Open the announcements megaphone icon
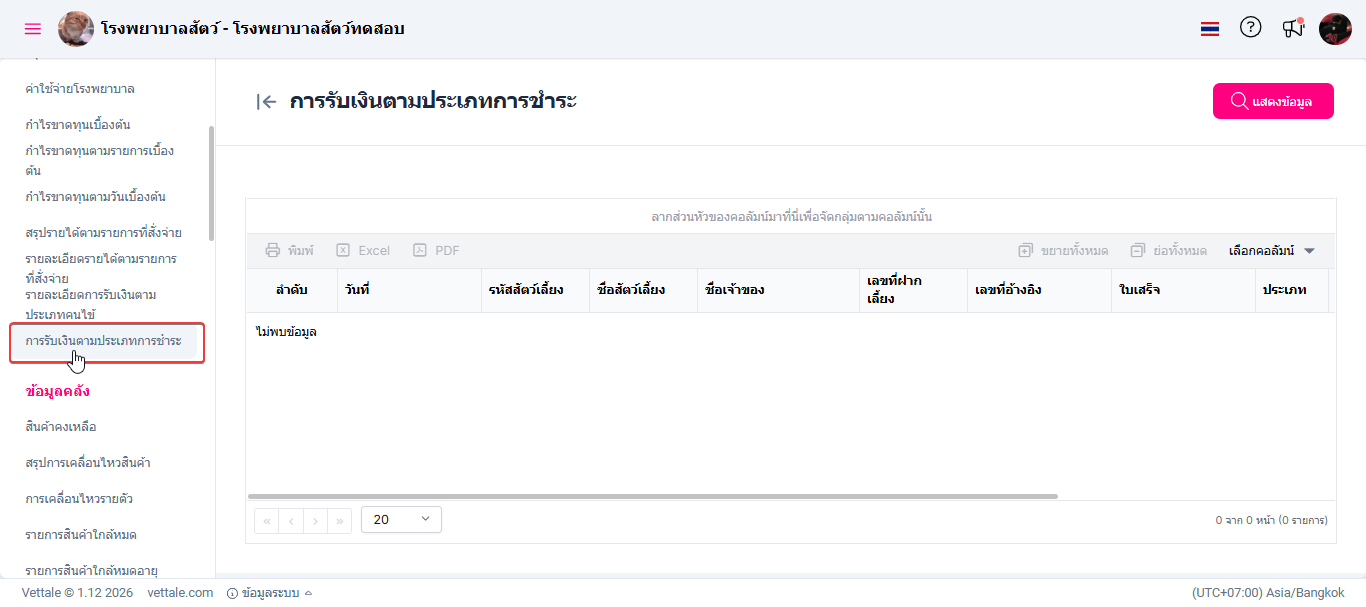 [x=1293, y=28]
